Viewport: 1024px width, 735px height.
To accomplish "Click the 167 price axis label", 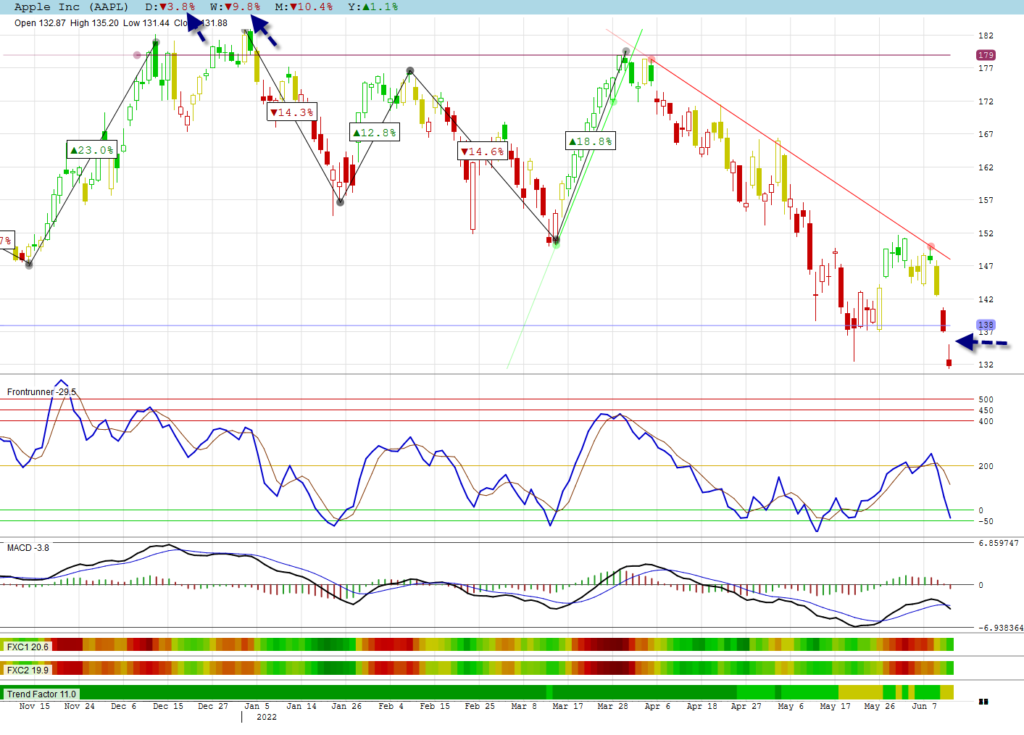I will (x=985, y=134).
